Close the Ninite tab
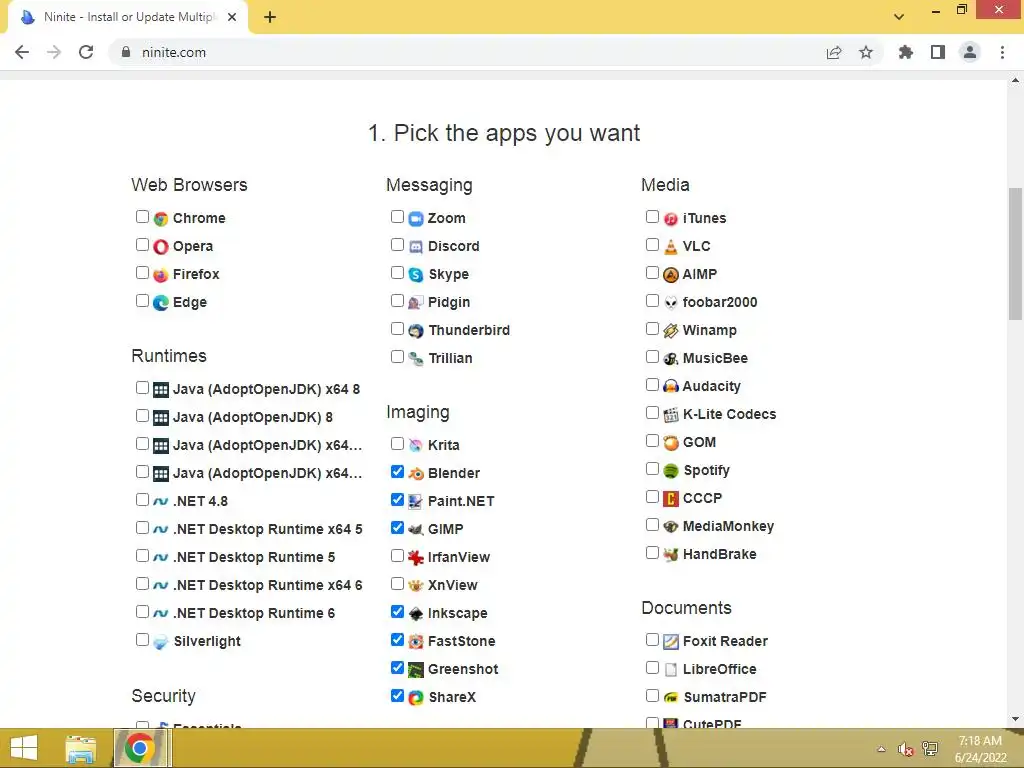 click(232, 18)
